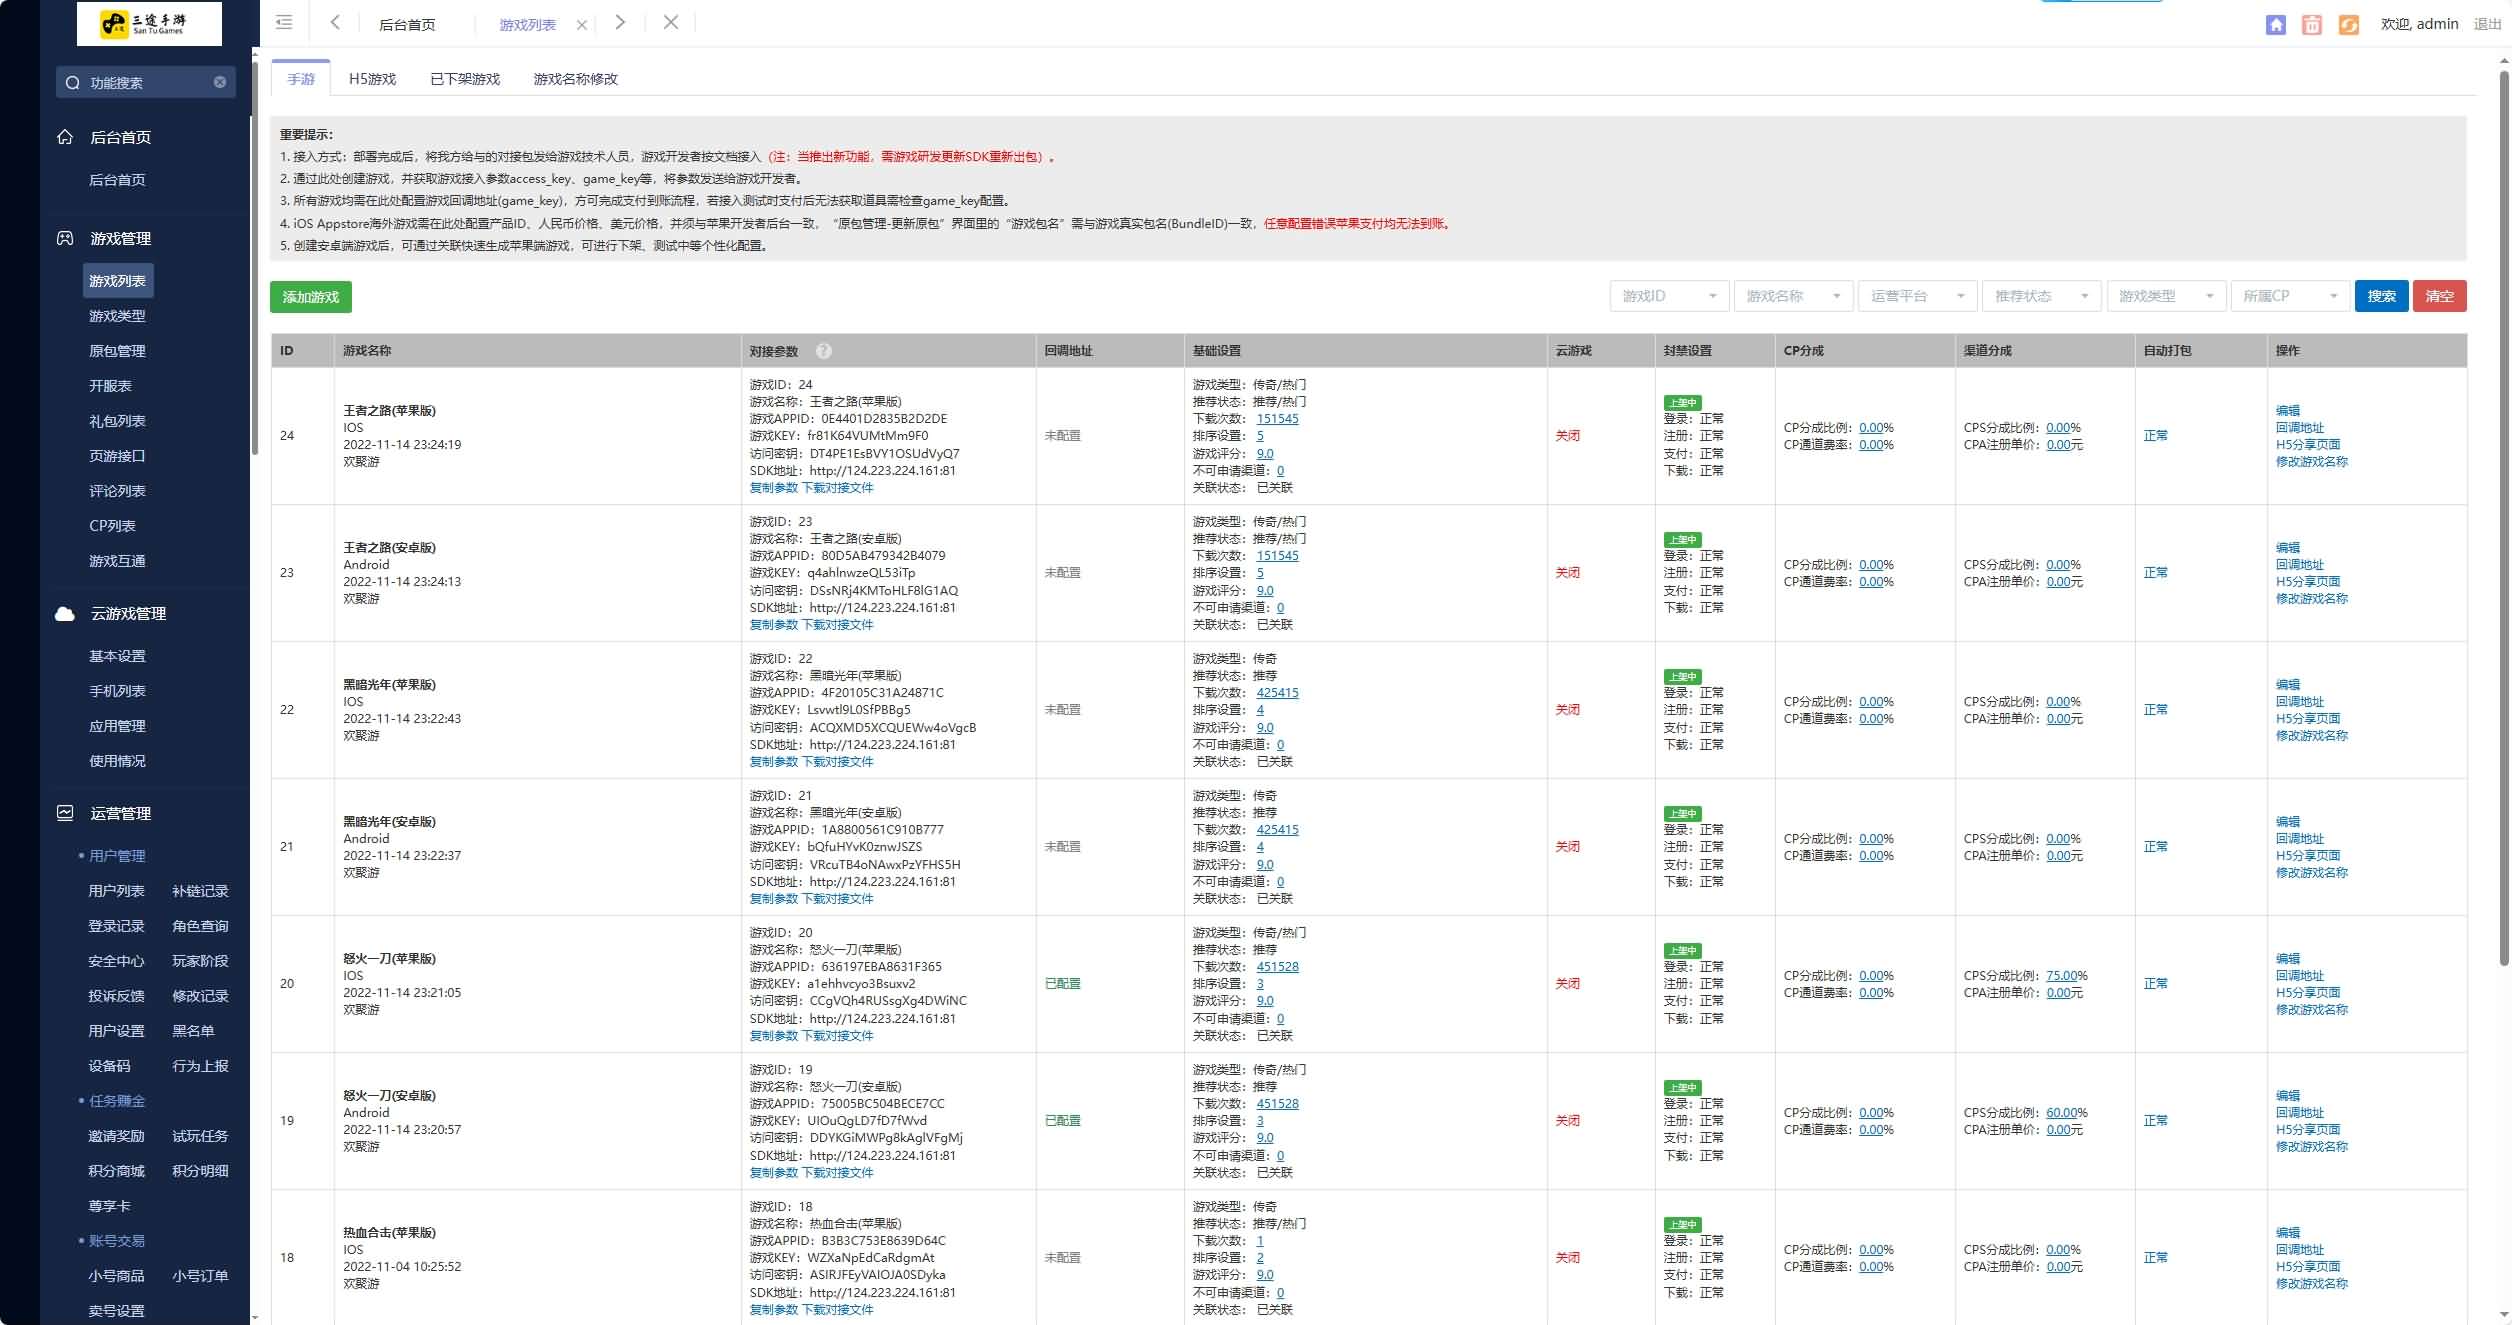Click the right arrow tab navigation icon
Image resolution: width=2512 pixels, height=1325 pixels.
click(620, 22)
